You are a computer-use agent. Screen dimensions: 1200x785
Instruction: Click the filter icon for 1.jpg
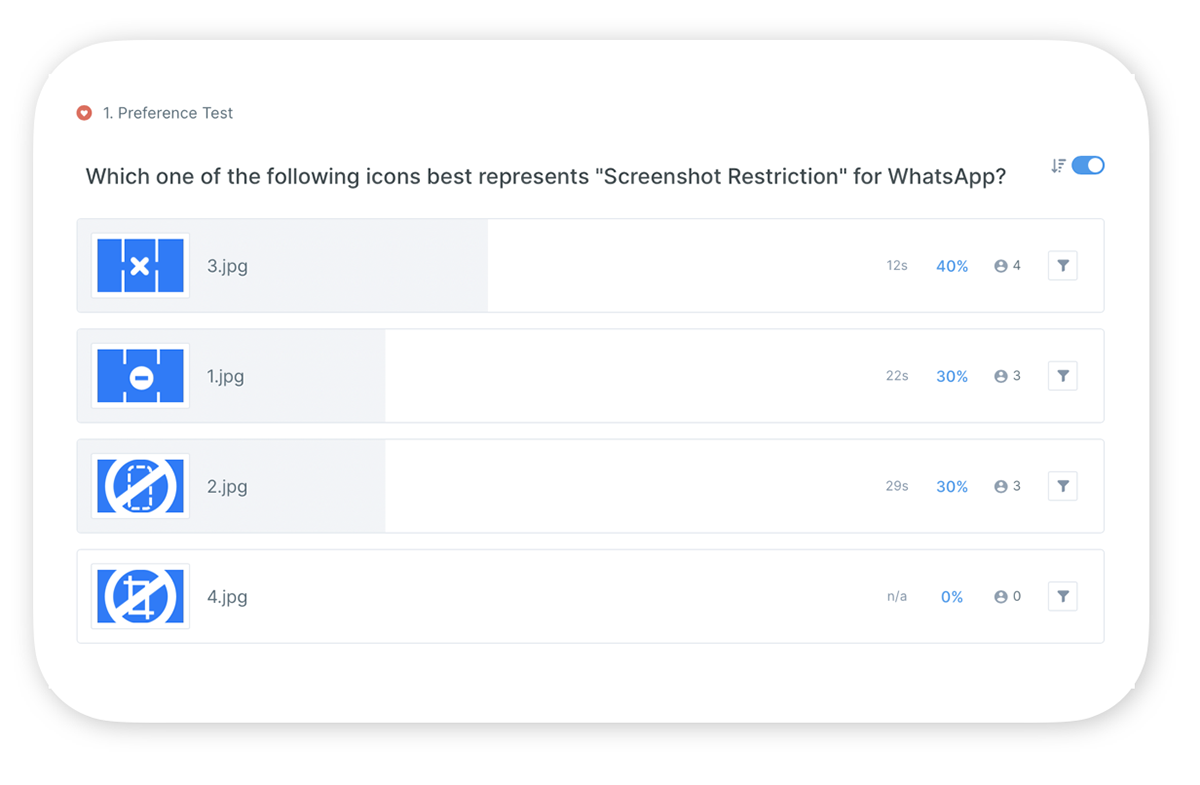tap(1063, 376)
